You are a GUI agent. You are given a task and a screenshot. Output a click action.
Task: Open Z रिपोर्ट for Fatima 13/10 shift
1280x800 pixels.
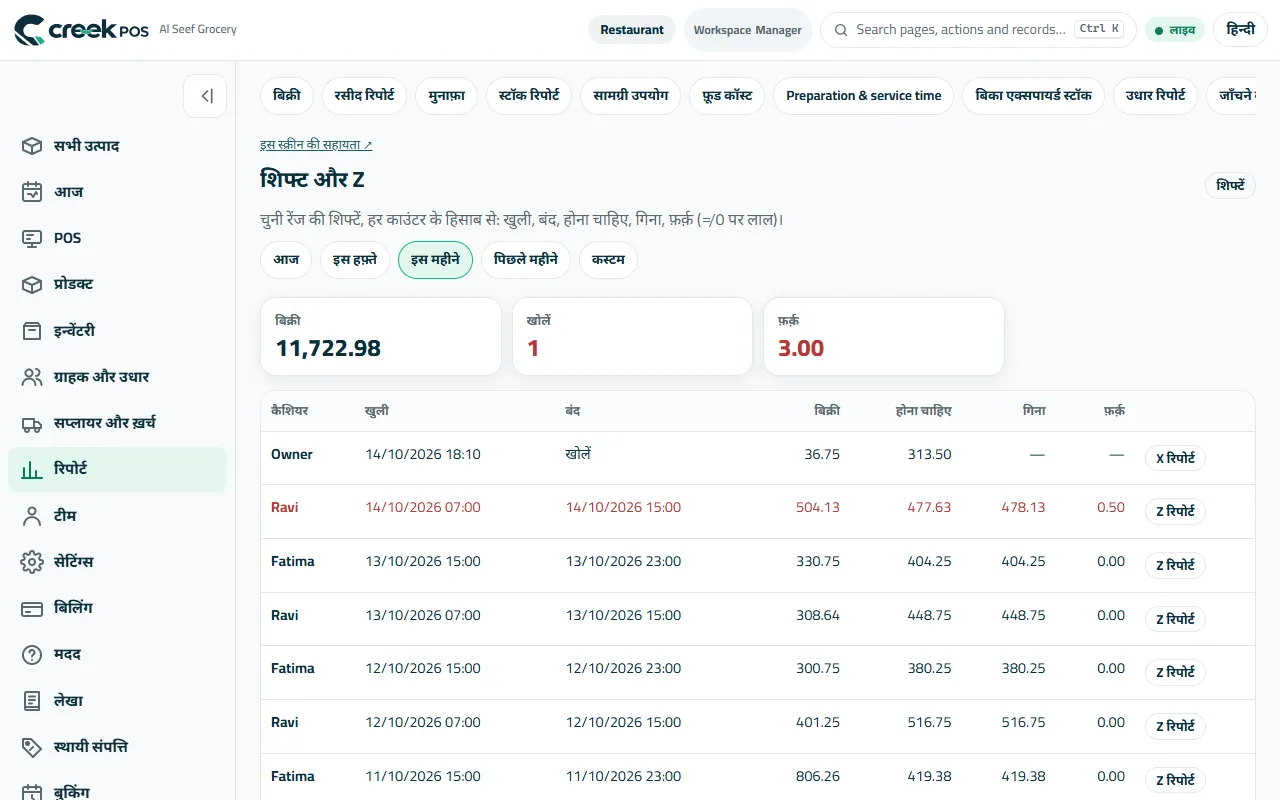[x=1175, y=565]
